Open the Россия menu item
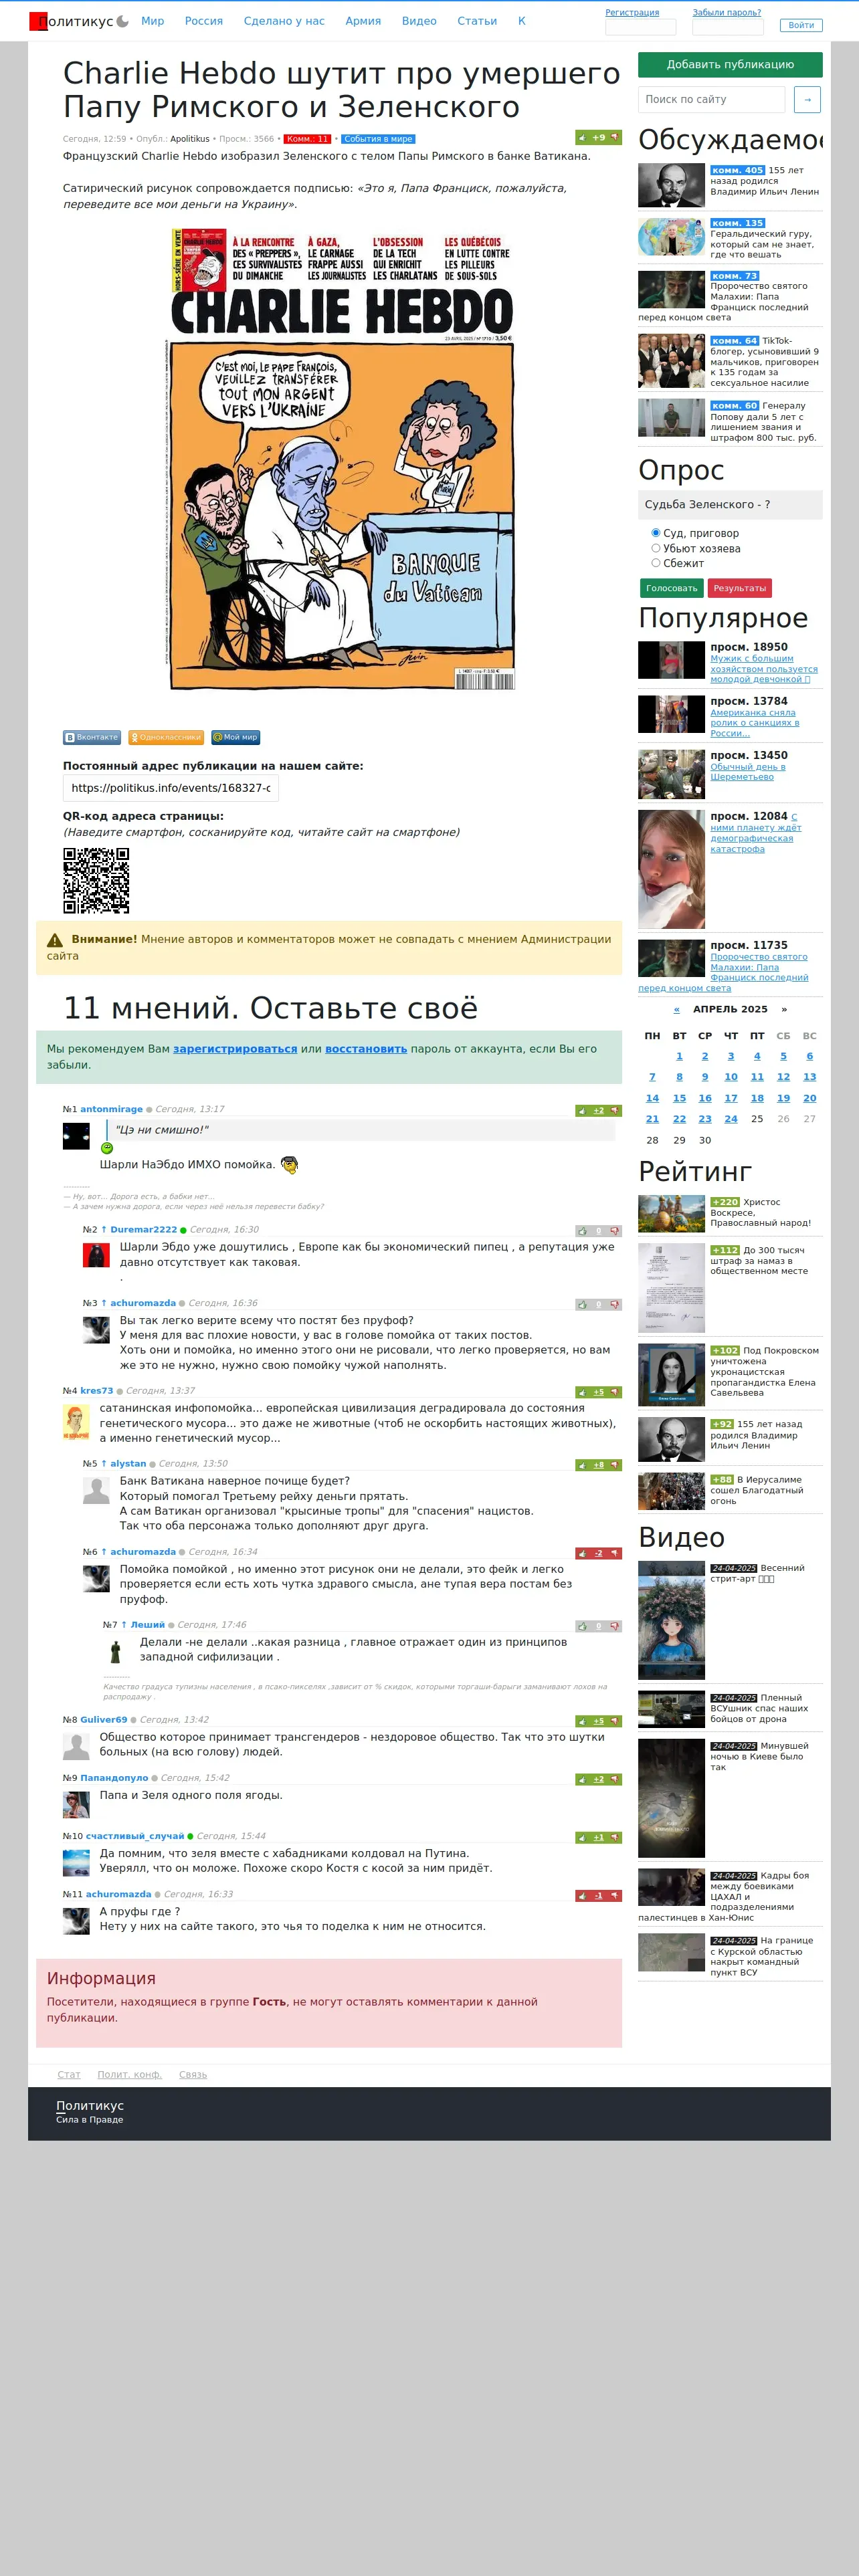 tap(204, 21)
